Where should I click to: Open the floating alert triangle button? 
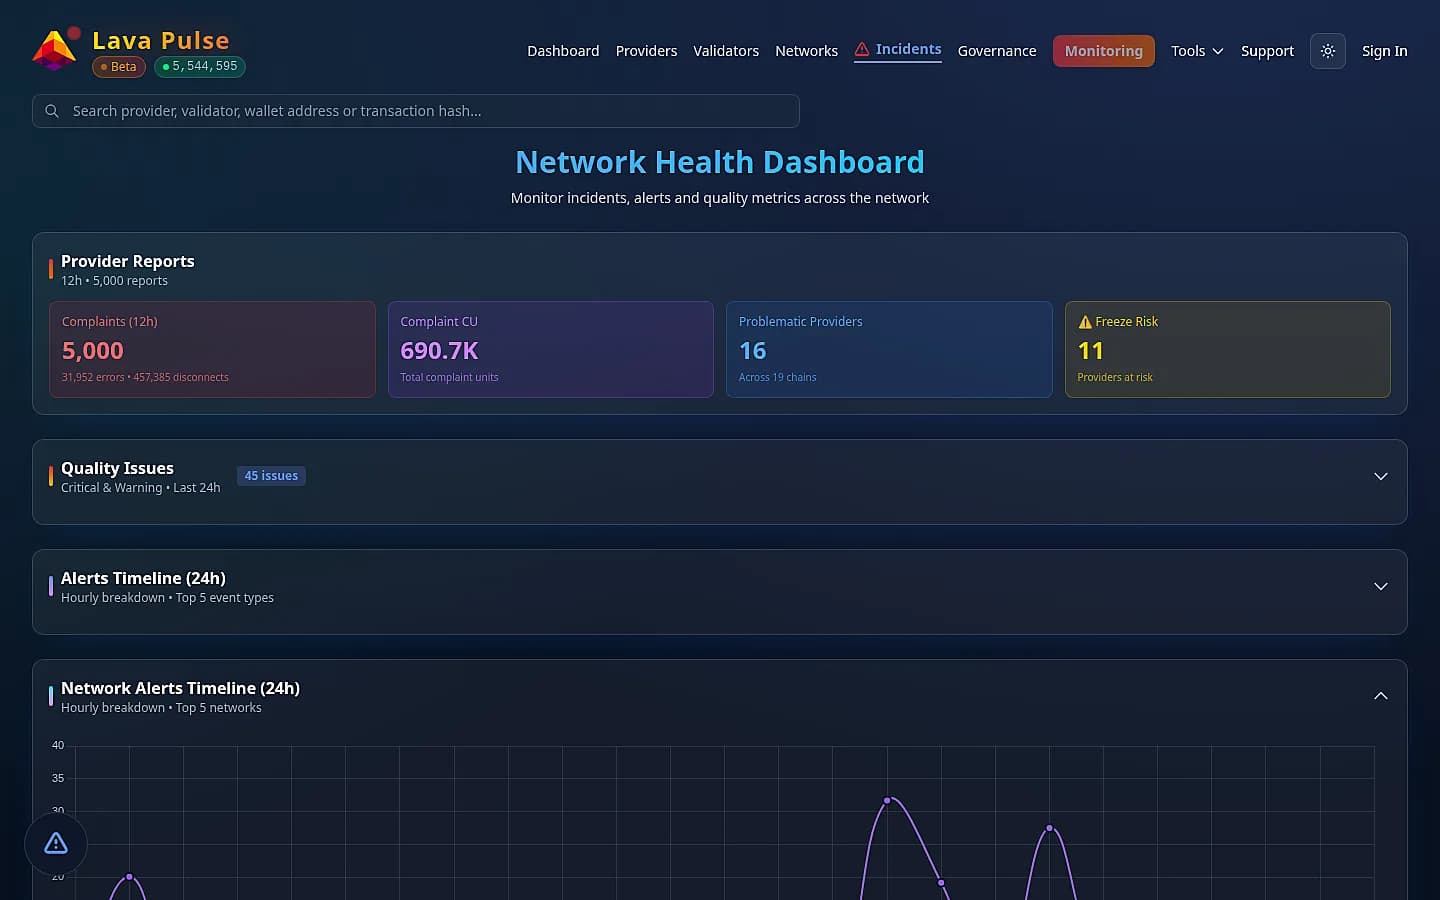(56, 844)
